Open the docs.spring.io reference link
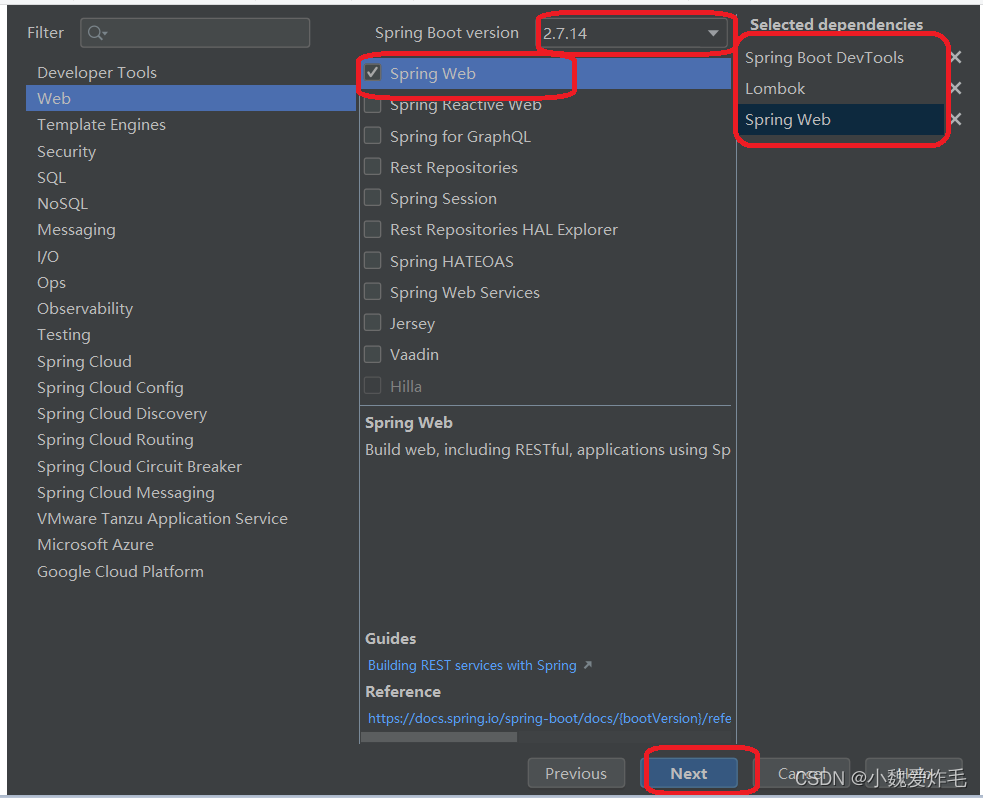Image resolution: width=983 pixels, height=798 pixels. 549,718
